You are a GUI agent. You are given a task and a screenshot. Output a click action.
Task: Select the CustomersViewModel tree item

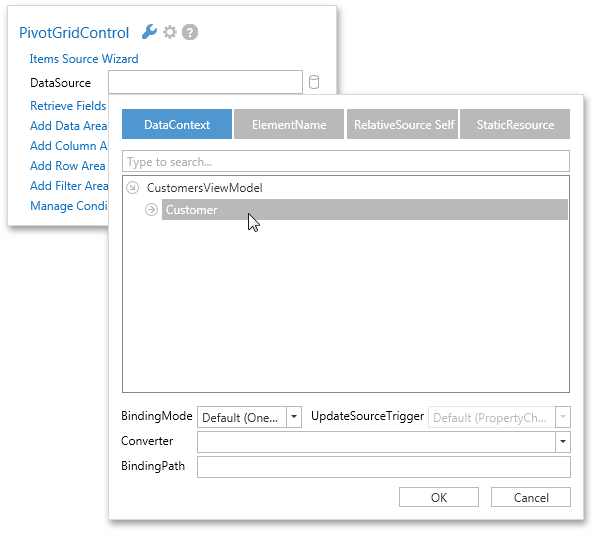tap(204, 188)
